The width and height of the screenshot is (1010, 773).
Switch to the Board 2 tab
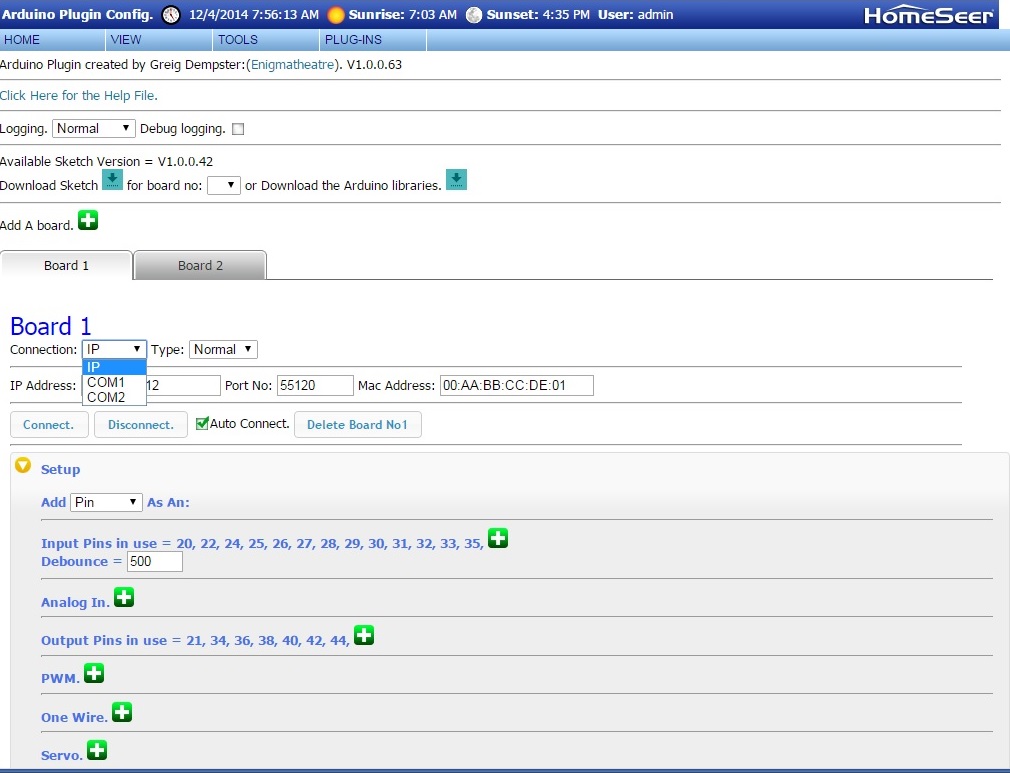(200, 265)
